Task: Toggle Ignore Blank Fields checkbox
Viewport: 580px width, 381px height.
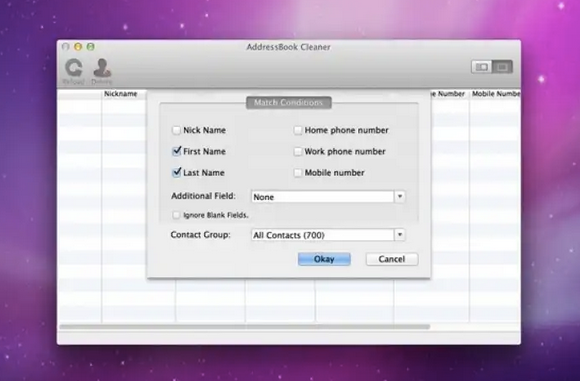Action: coord(176,215)
